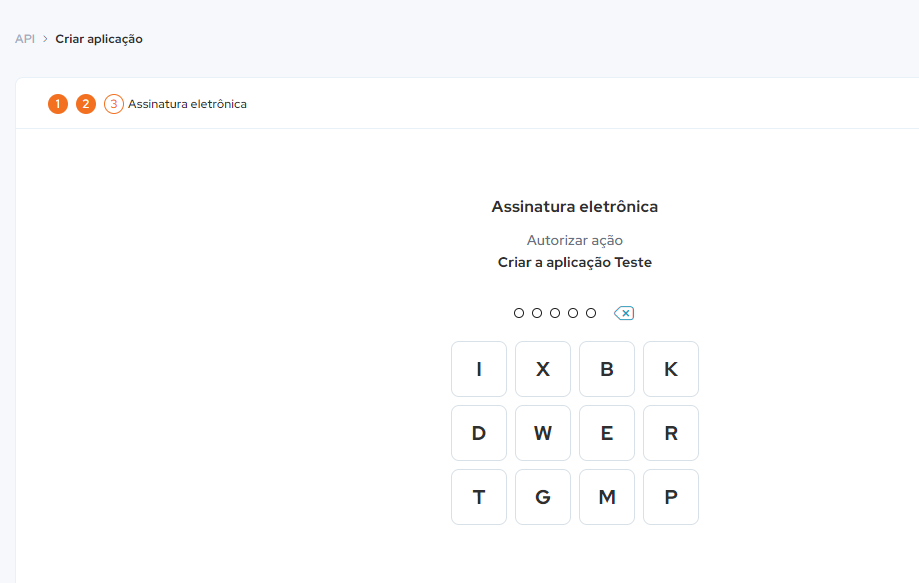Image resolution: width=919 pixels, height=583 pixels.
Task: Click the backspace delete icon
Action: click(x=624, y=313)
